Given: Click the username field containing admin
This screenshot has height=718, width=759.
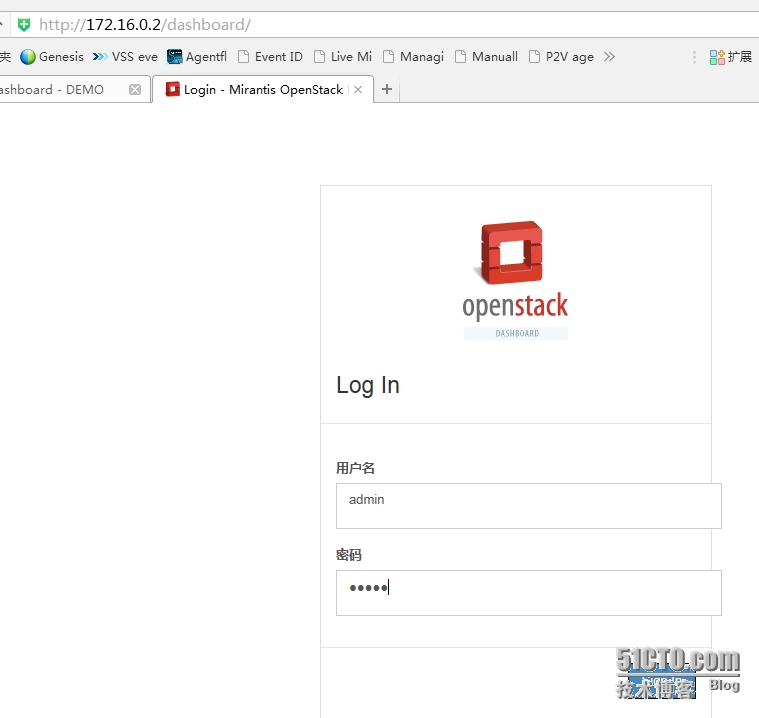Looking at the screenshot, I should coord(529,505).
